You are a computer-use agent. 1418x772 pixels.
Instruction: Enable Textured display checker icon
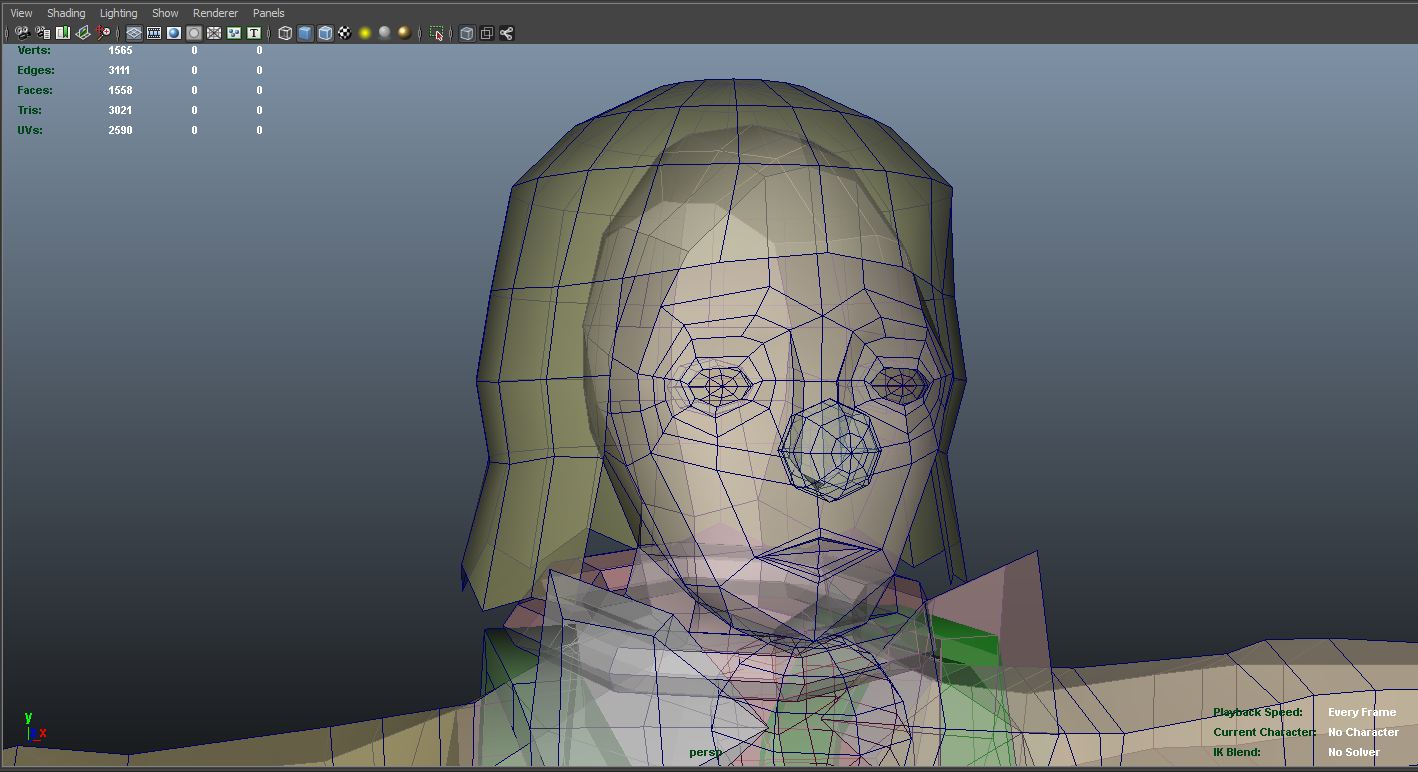click(x=345, y=33)
